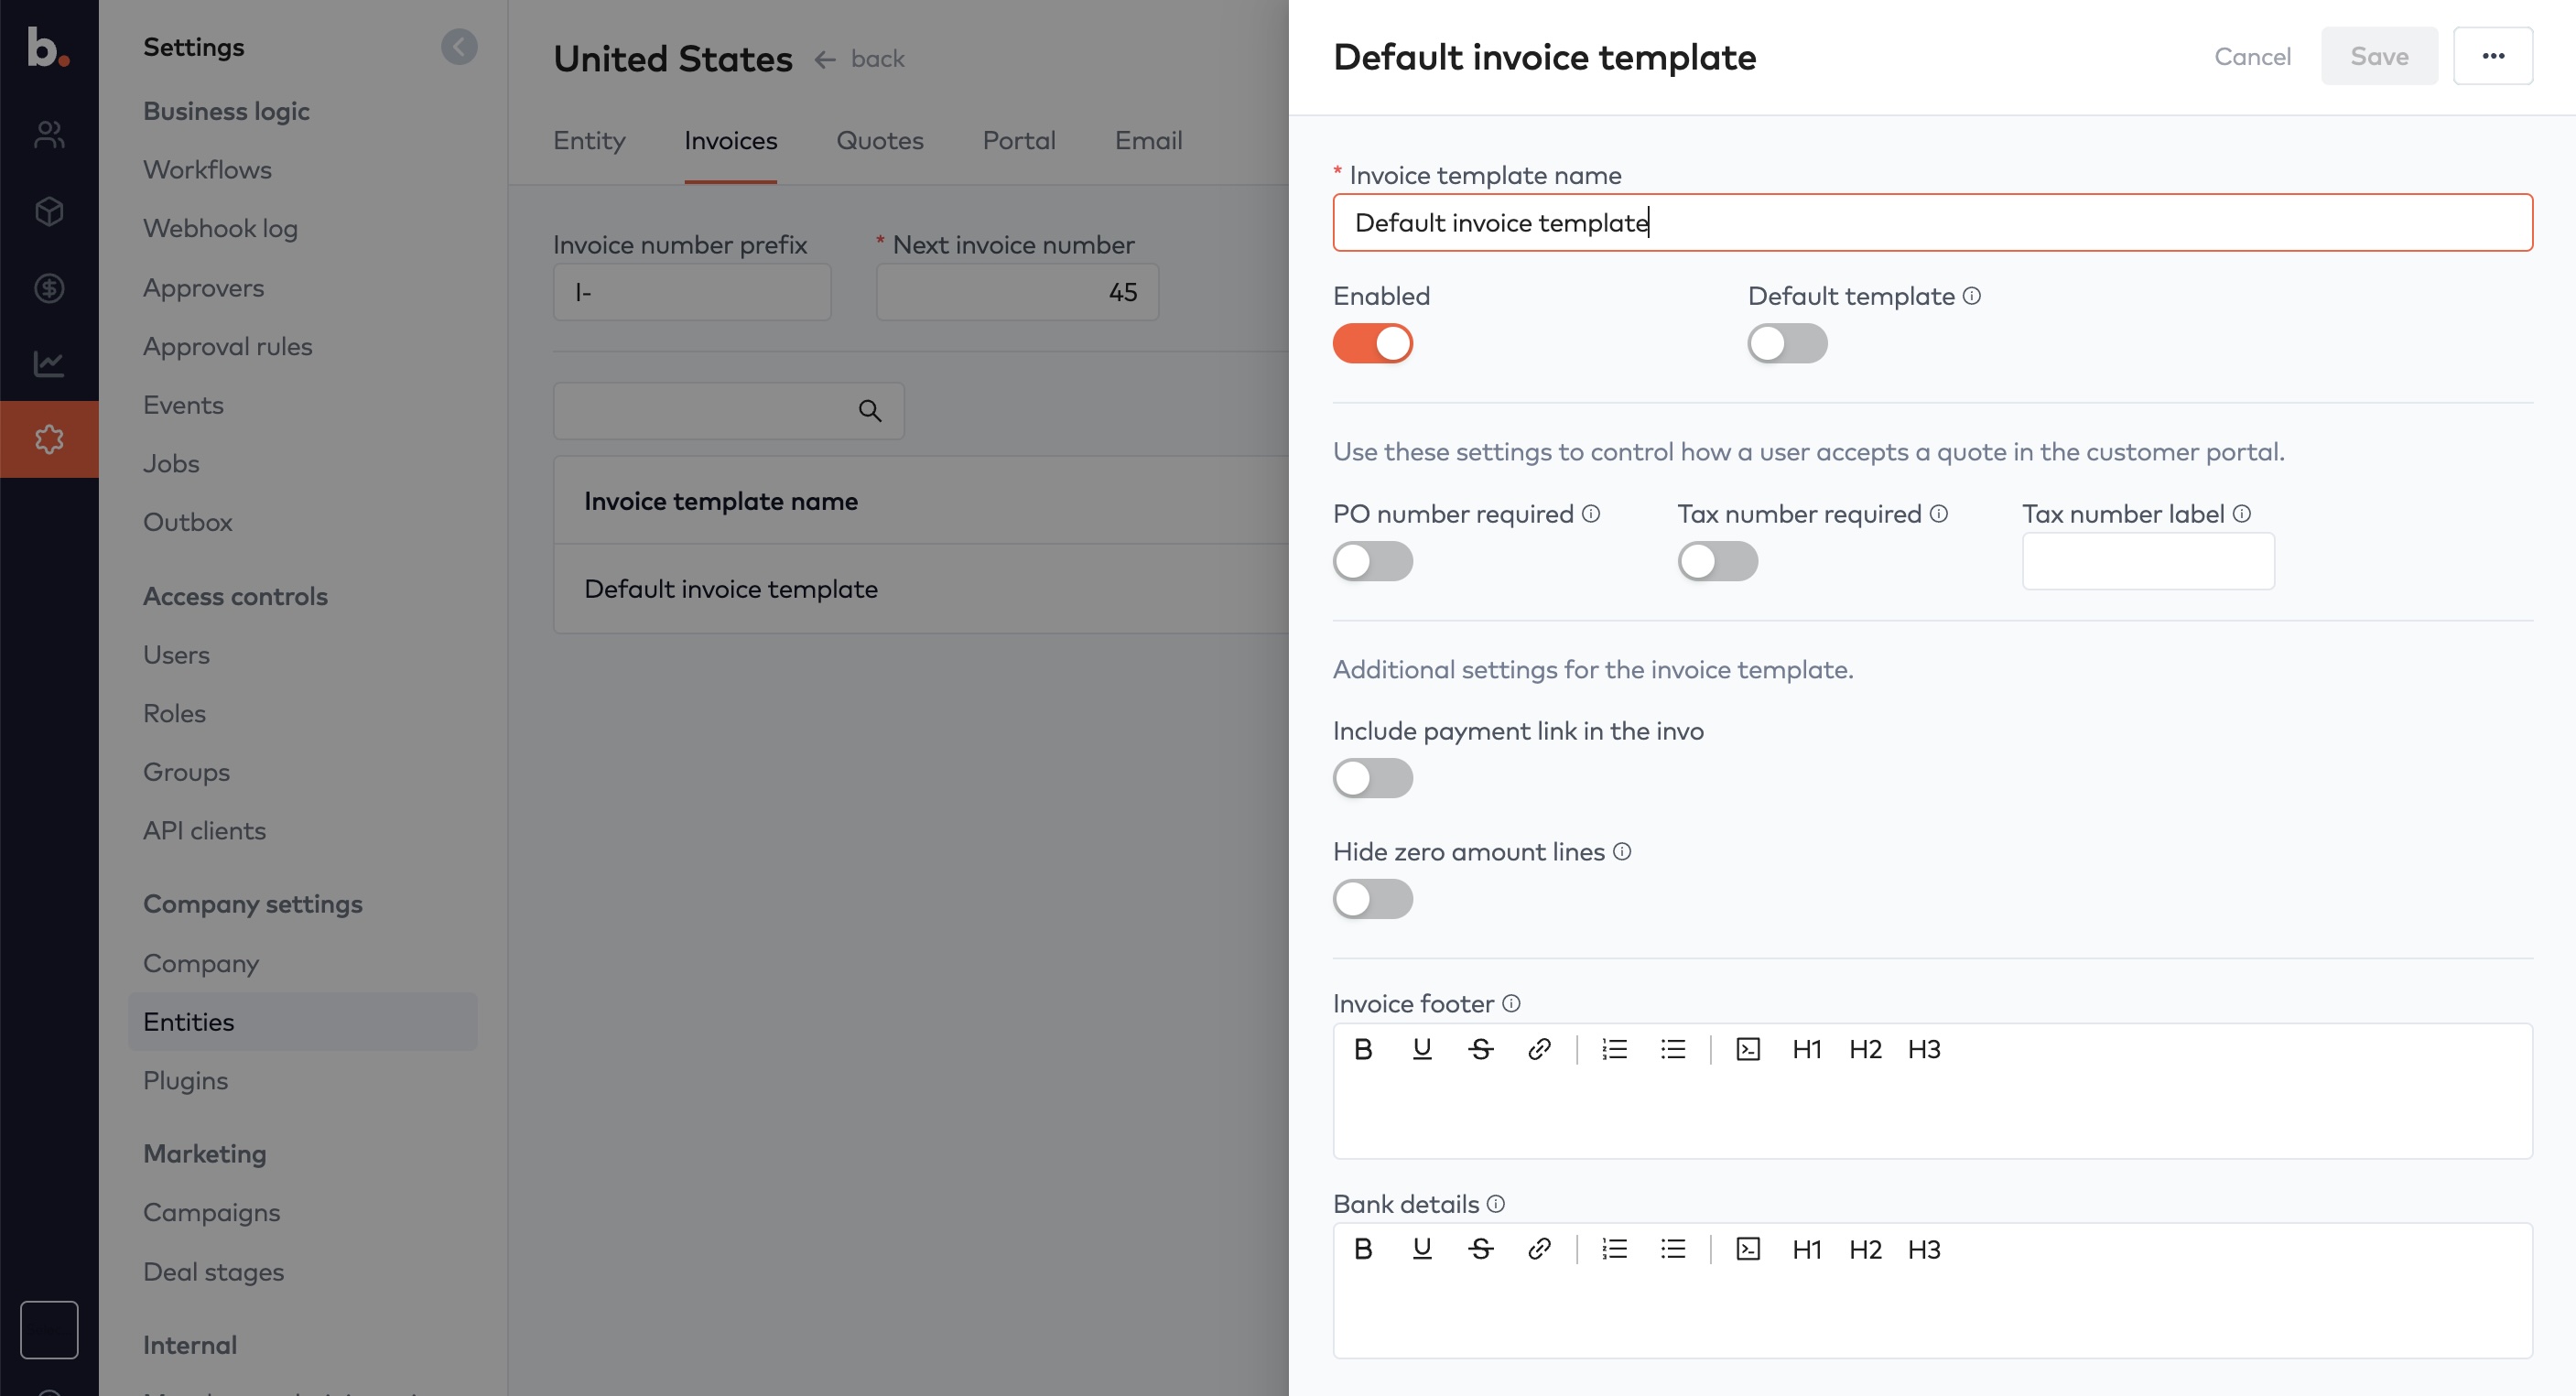
Task: Switch to the Email tab
Action: 1148,140
